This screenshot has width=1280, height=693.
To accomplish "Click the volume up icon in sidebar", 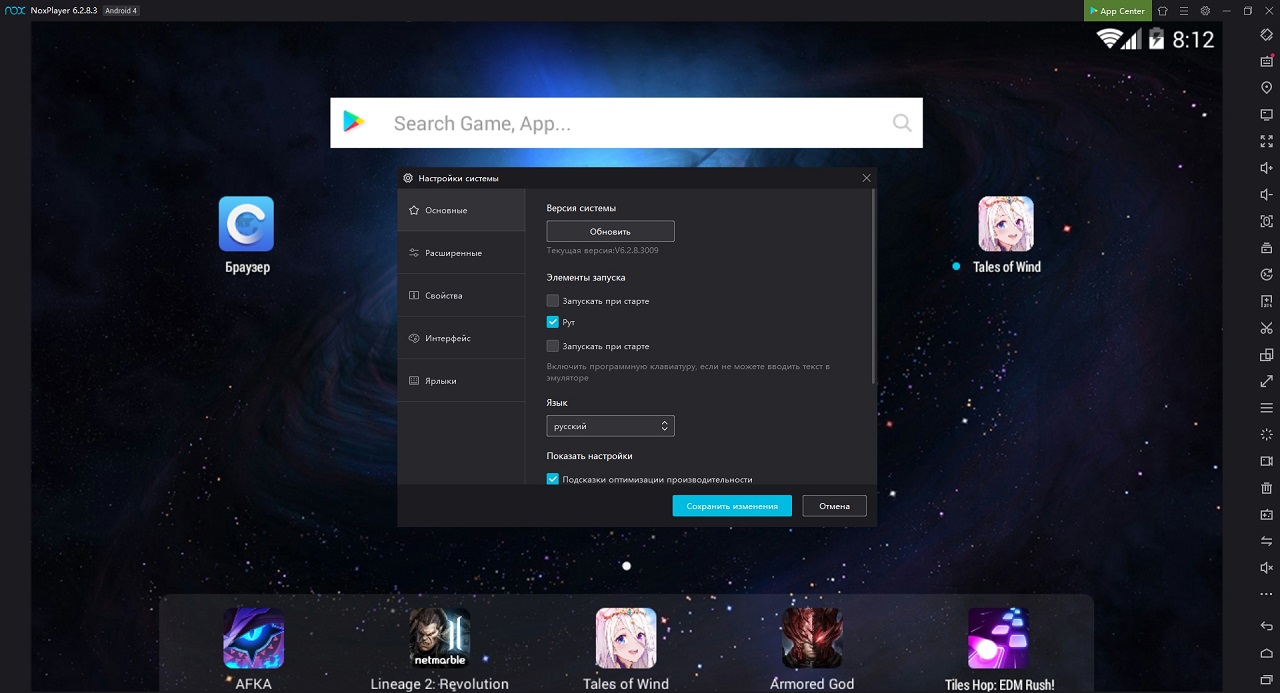I will pyautogui.click(x=1266, y=168).
